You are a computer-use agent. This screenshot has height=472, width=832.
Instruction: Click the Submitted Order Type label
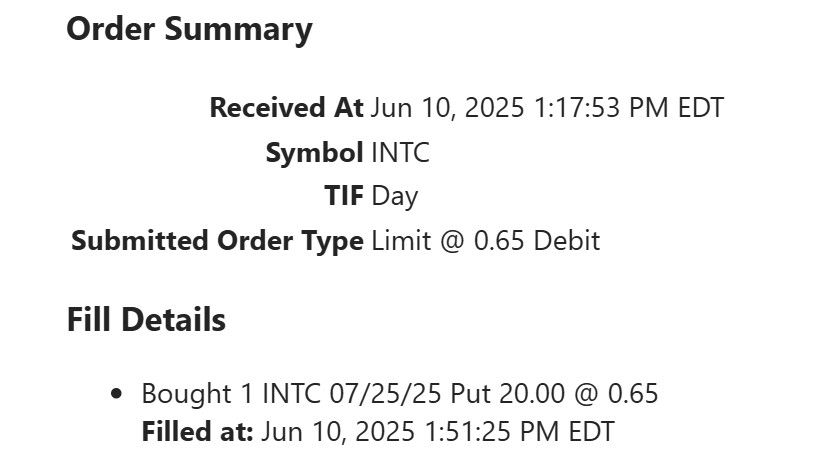coord(217,241)
